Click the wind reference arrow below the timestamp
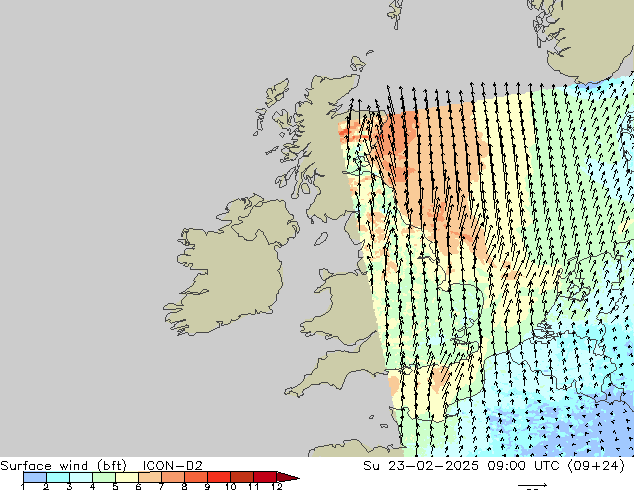 click(533, 485)
